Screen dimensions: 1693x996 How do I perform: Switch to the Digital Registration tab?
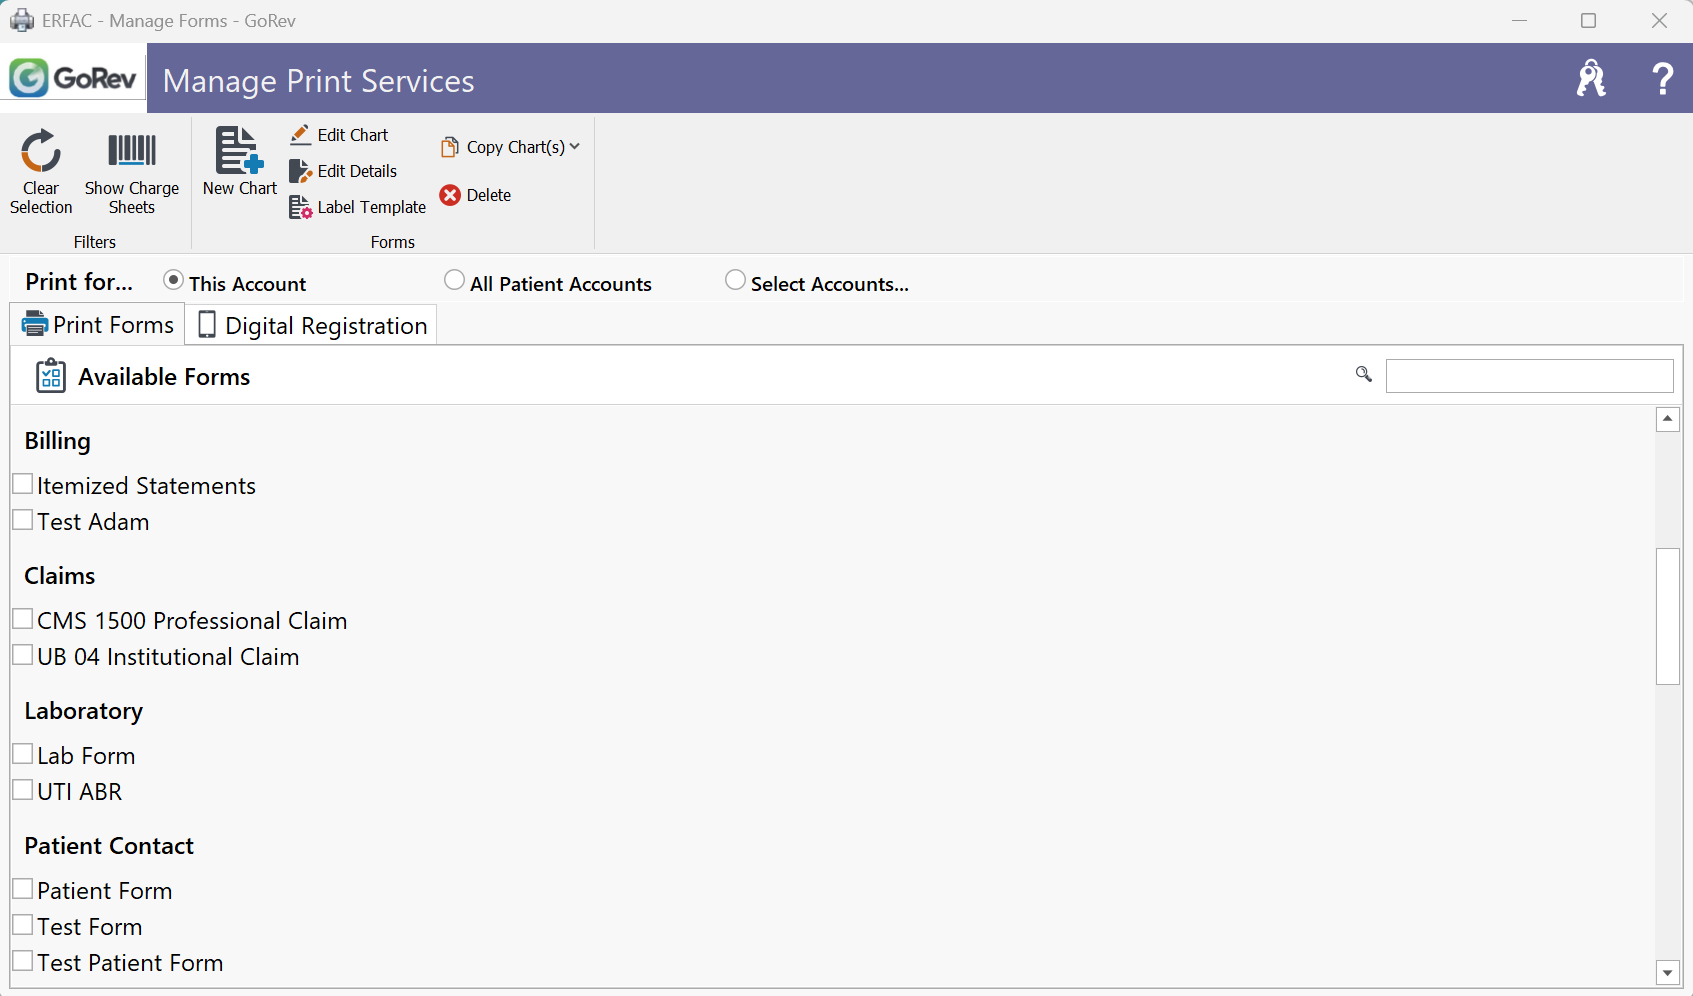312,325
